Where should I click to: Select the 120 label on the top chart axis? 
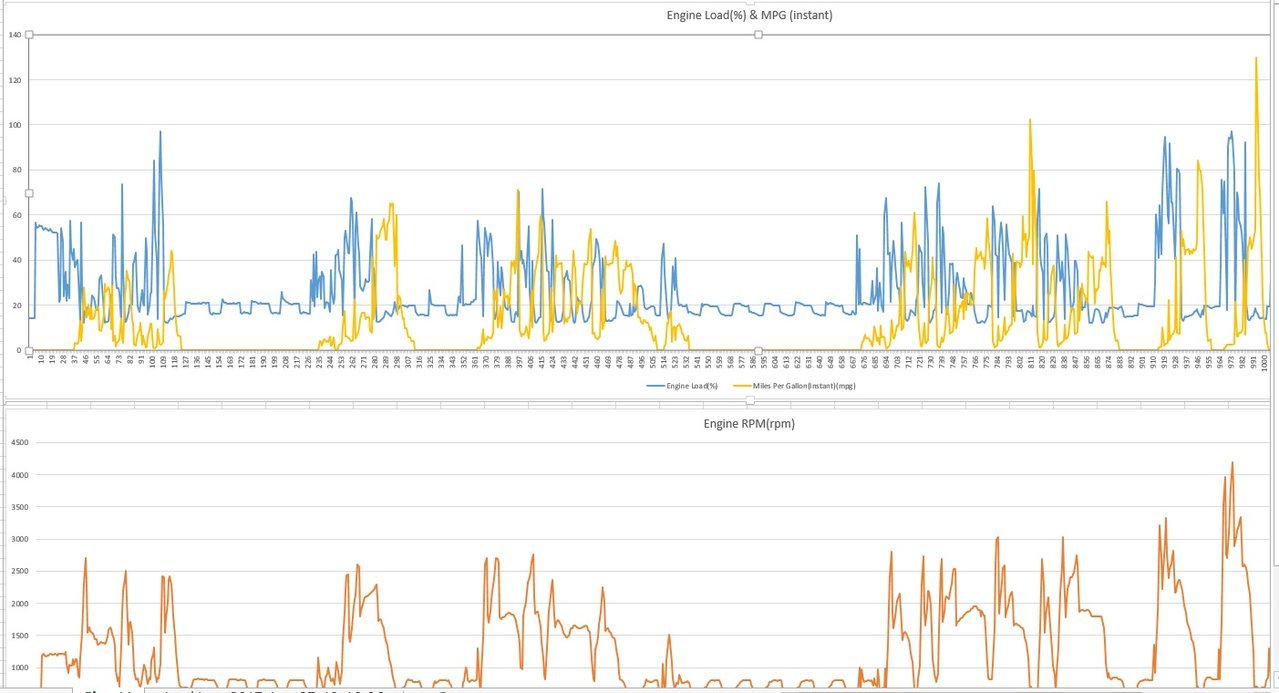point(15,80)
